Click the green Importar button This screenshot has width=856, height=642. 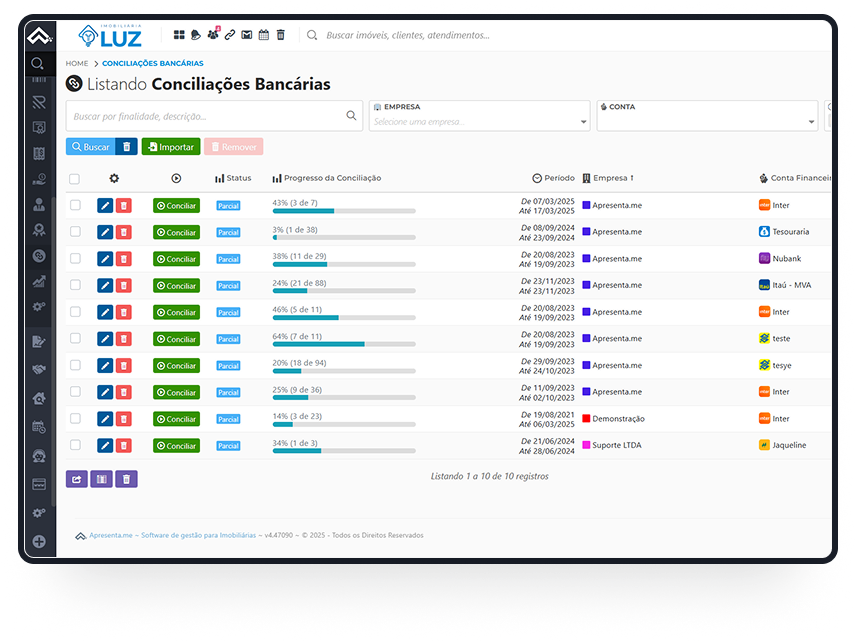pos(171,147)
